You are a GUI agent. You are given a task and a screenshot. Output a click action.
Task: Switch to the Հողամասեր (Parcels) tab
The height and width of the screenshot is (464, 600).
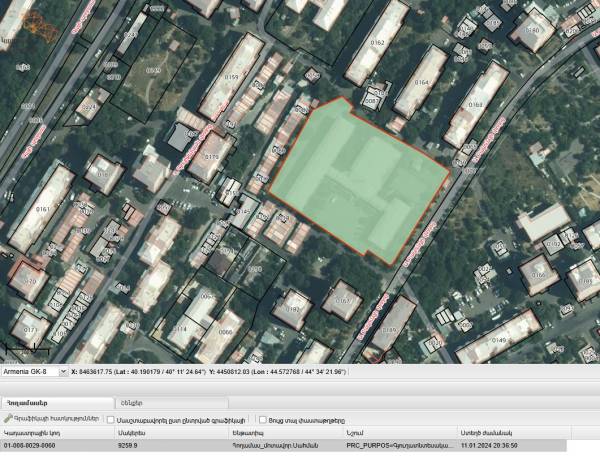pos(49,401)
